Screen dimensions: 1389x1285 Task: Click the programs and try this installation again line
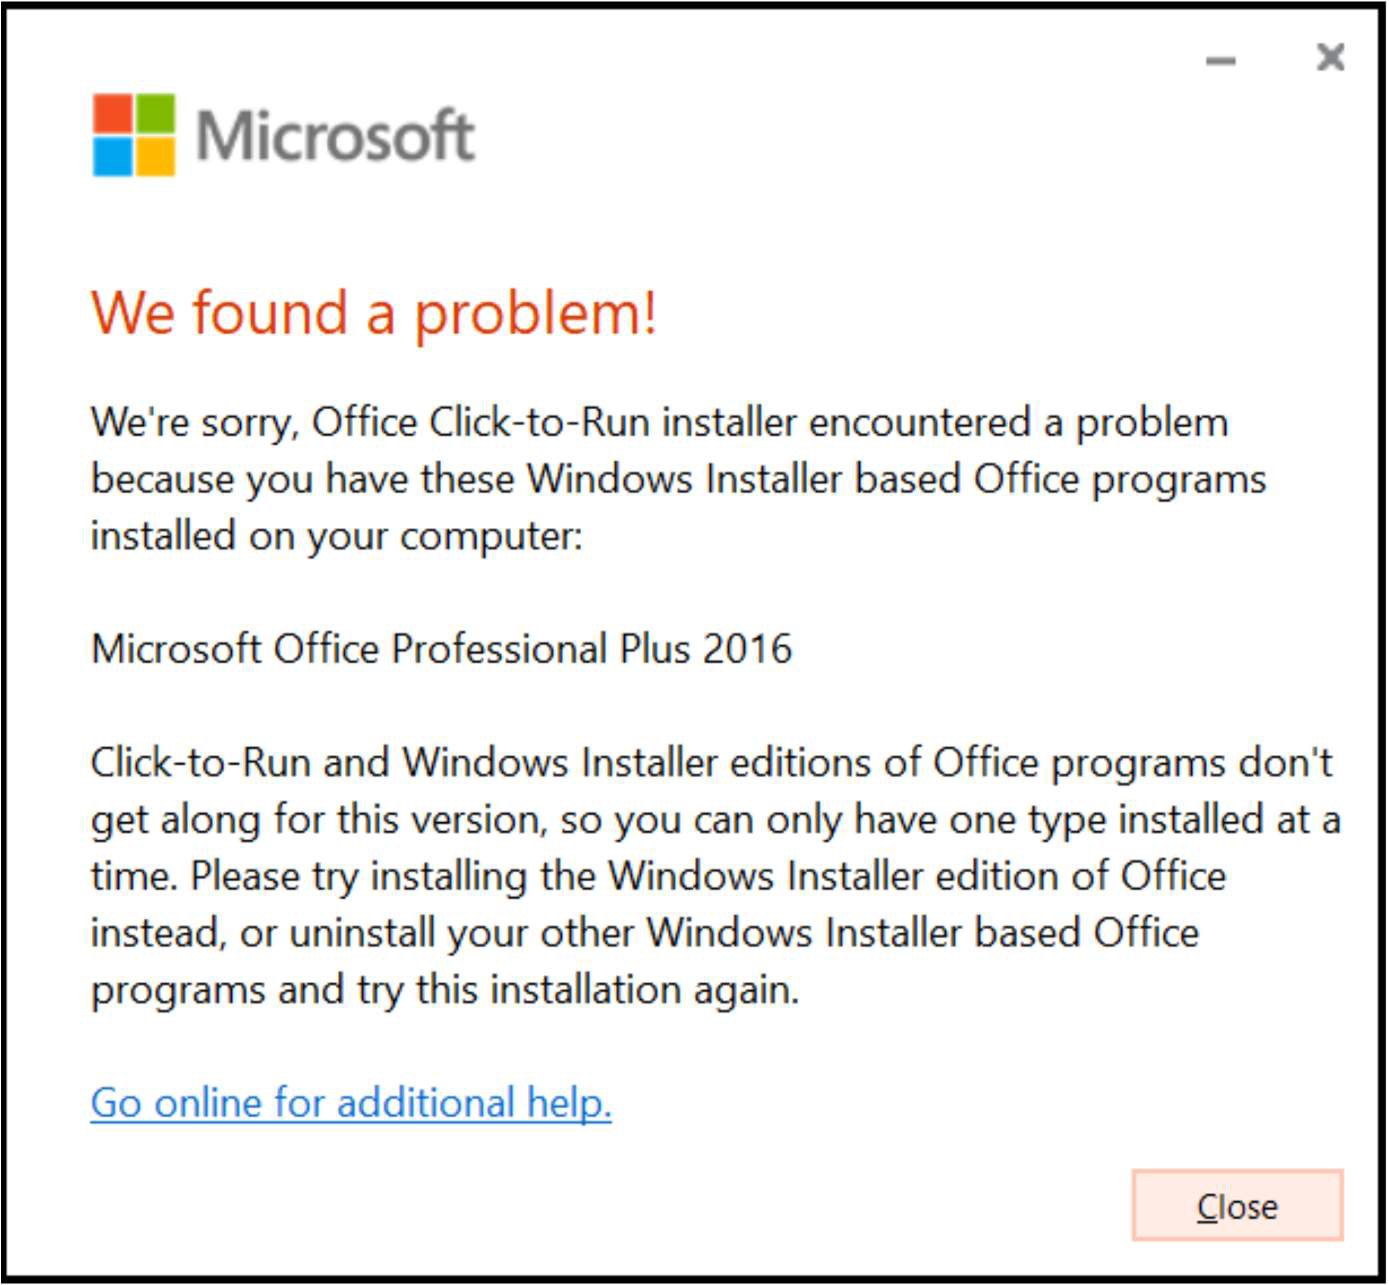point(445,990)
